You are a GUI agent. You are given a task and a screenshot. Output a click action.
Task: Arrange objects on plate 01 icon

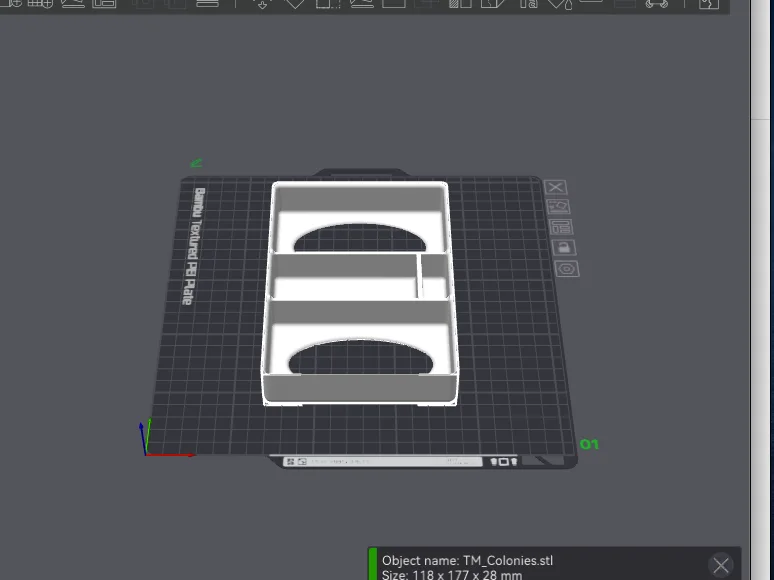pos(560,227)
